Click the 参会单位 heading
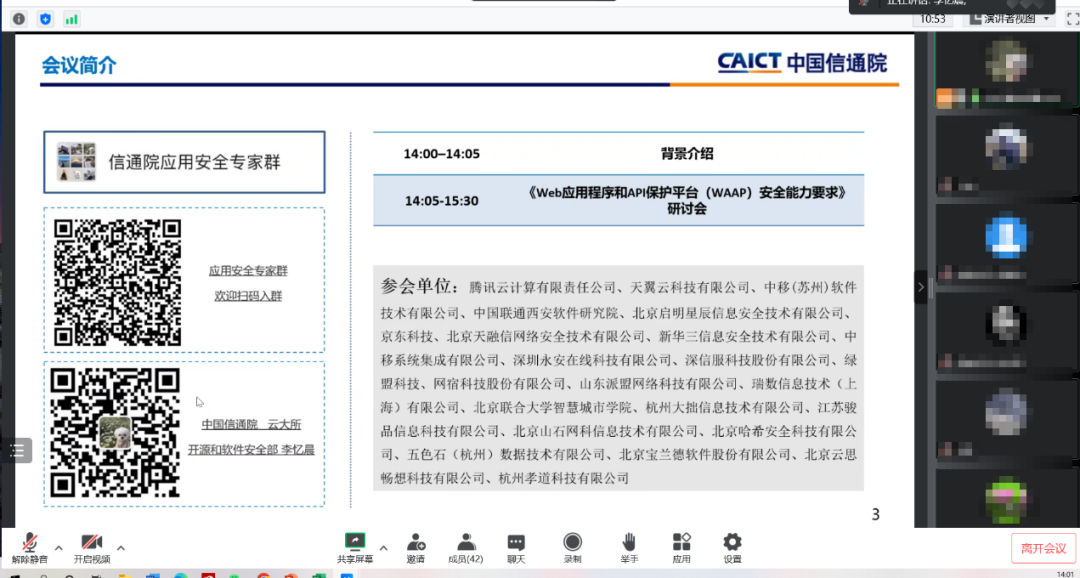This screenshot has width=1080, height=578. pos(419,286)
